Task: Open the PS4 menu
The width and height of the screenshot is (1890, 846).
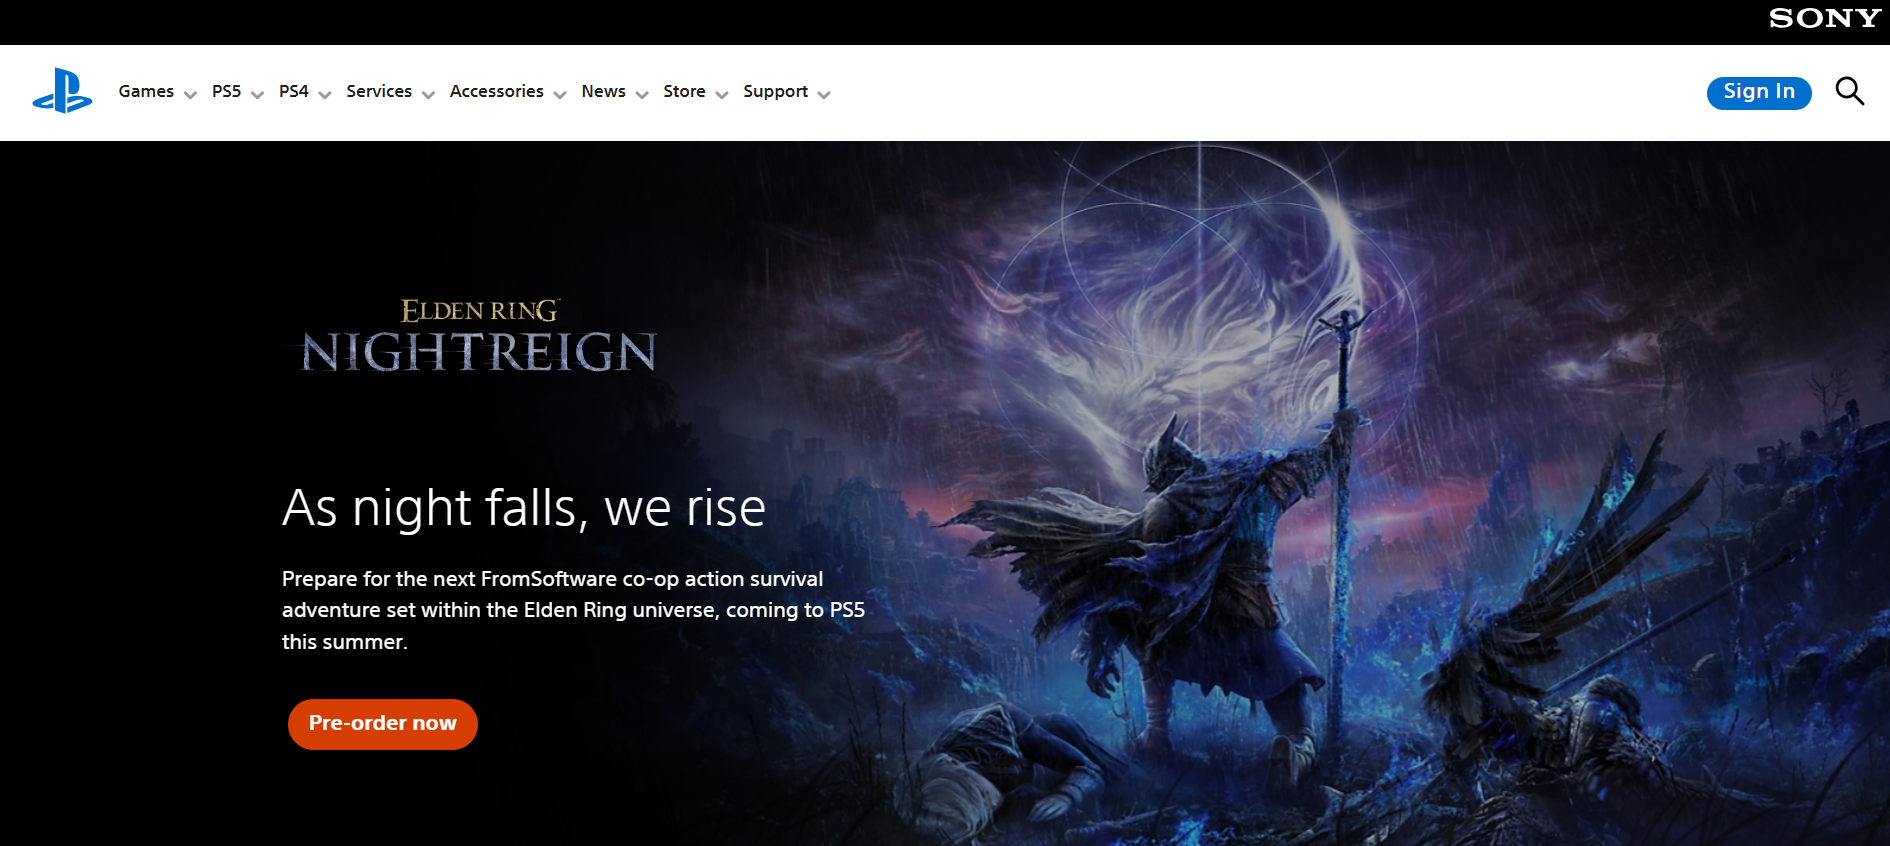Action: coord(294,91)
